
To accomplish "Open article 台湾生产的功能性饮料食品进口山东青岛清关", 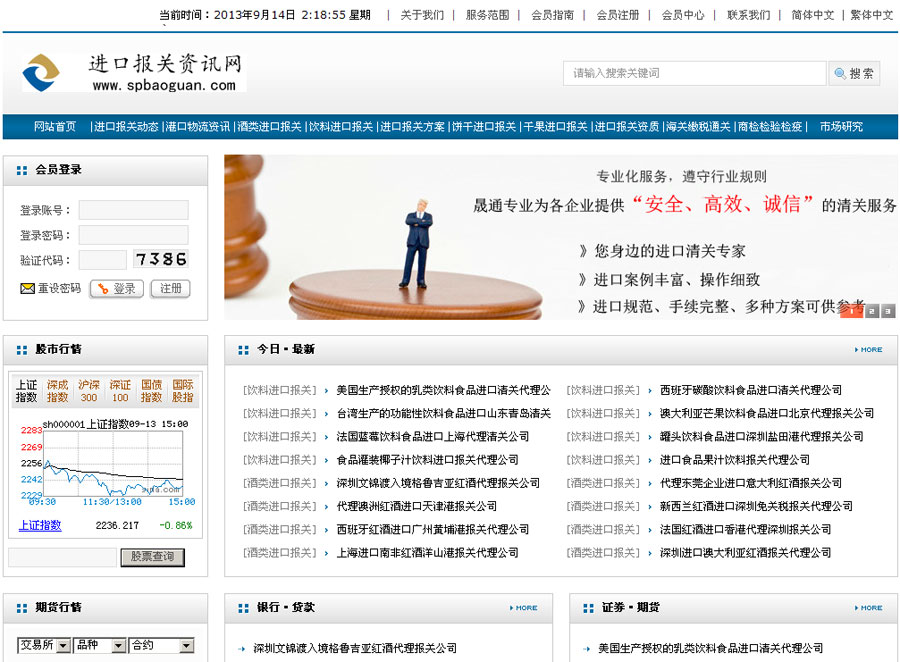I will 444,413.
